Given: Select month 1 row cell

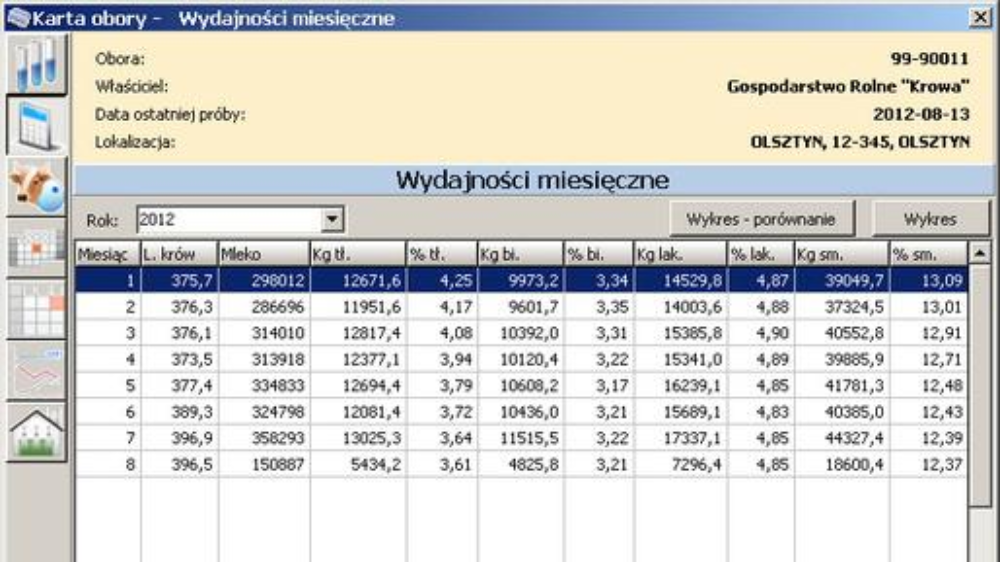Looking at the screenshot, I should click(108, 281).
